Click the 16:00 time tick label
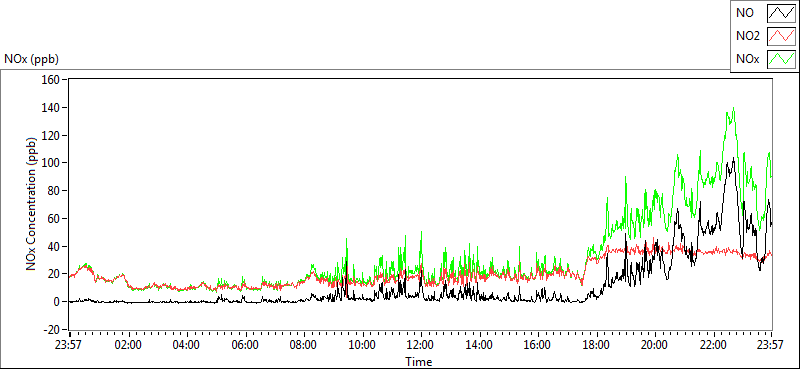This screenshot has width=800, height=369. (x=538, y=344)
